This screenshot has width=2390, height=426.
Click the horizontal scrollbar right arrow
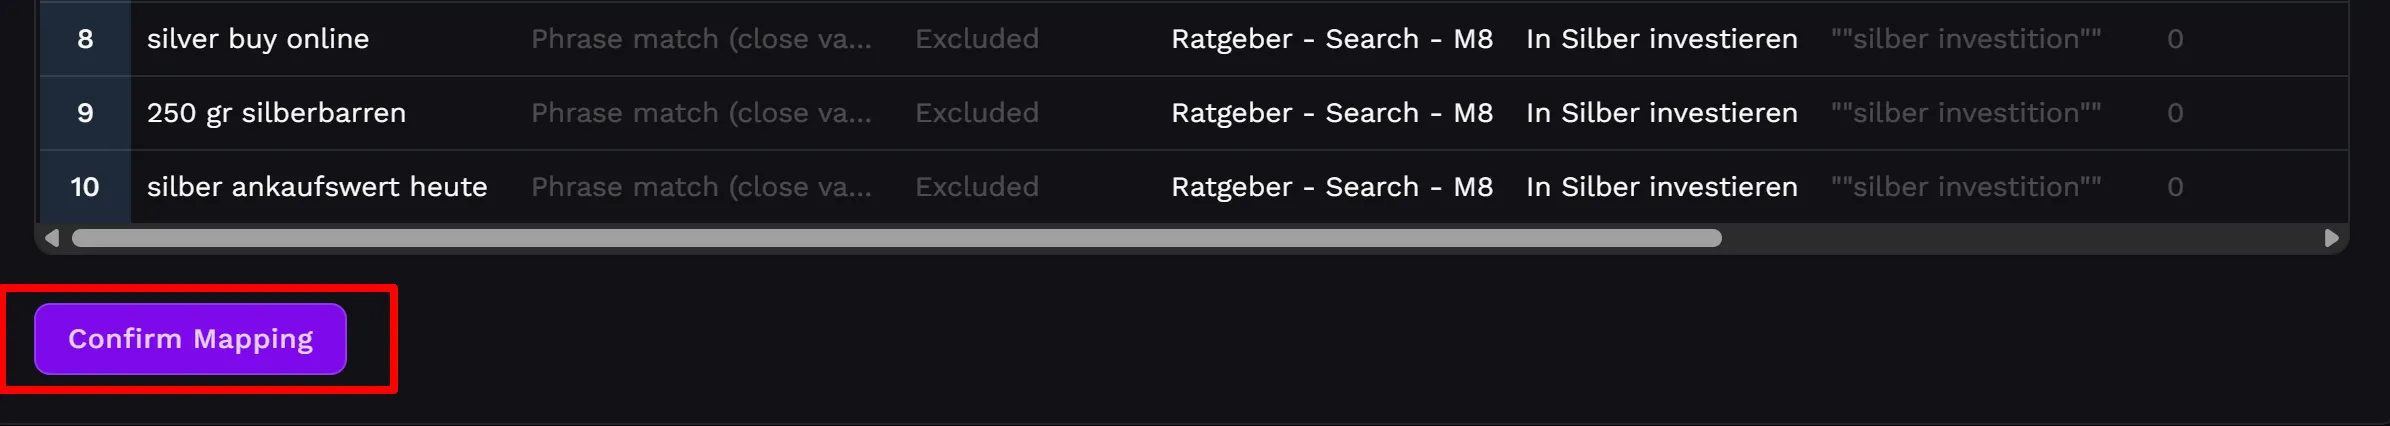tap(2331, 238)
